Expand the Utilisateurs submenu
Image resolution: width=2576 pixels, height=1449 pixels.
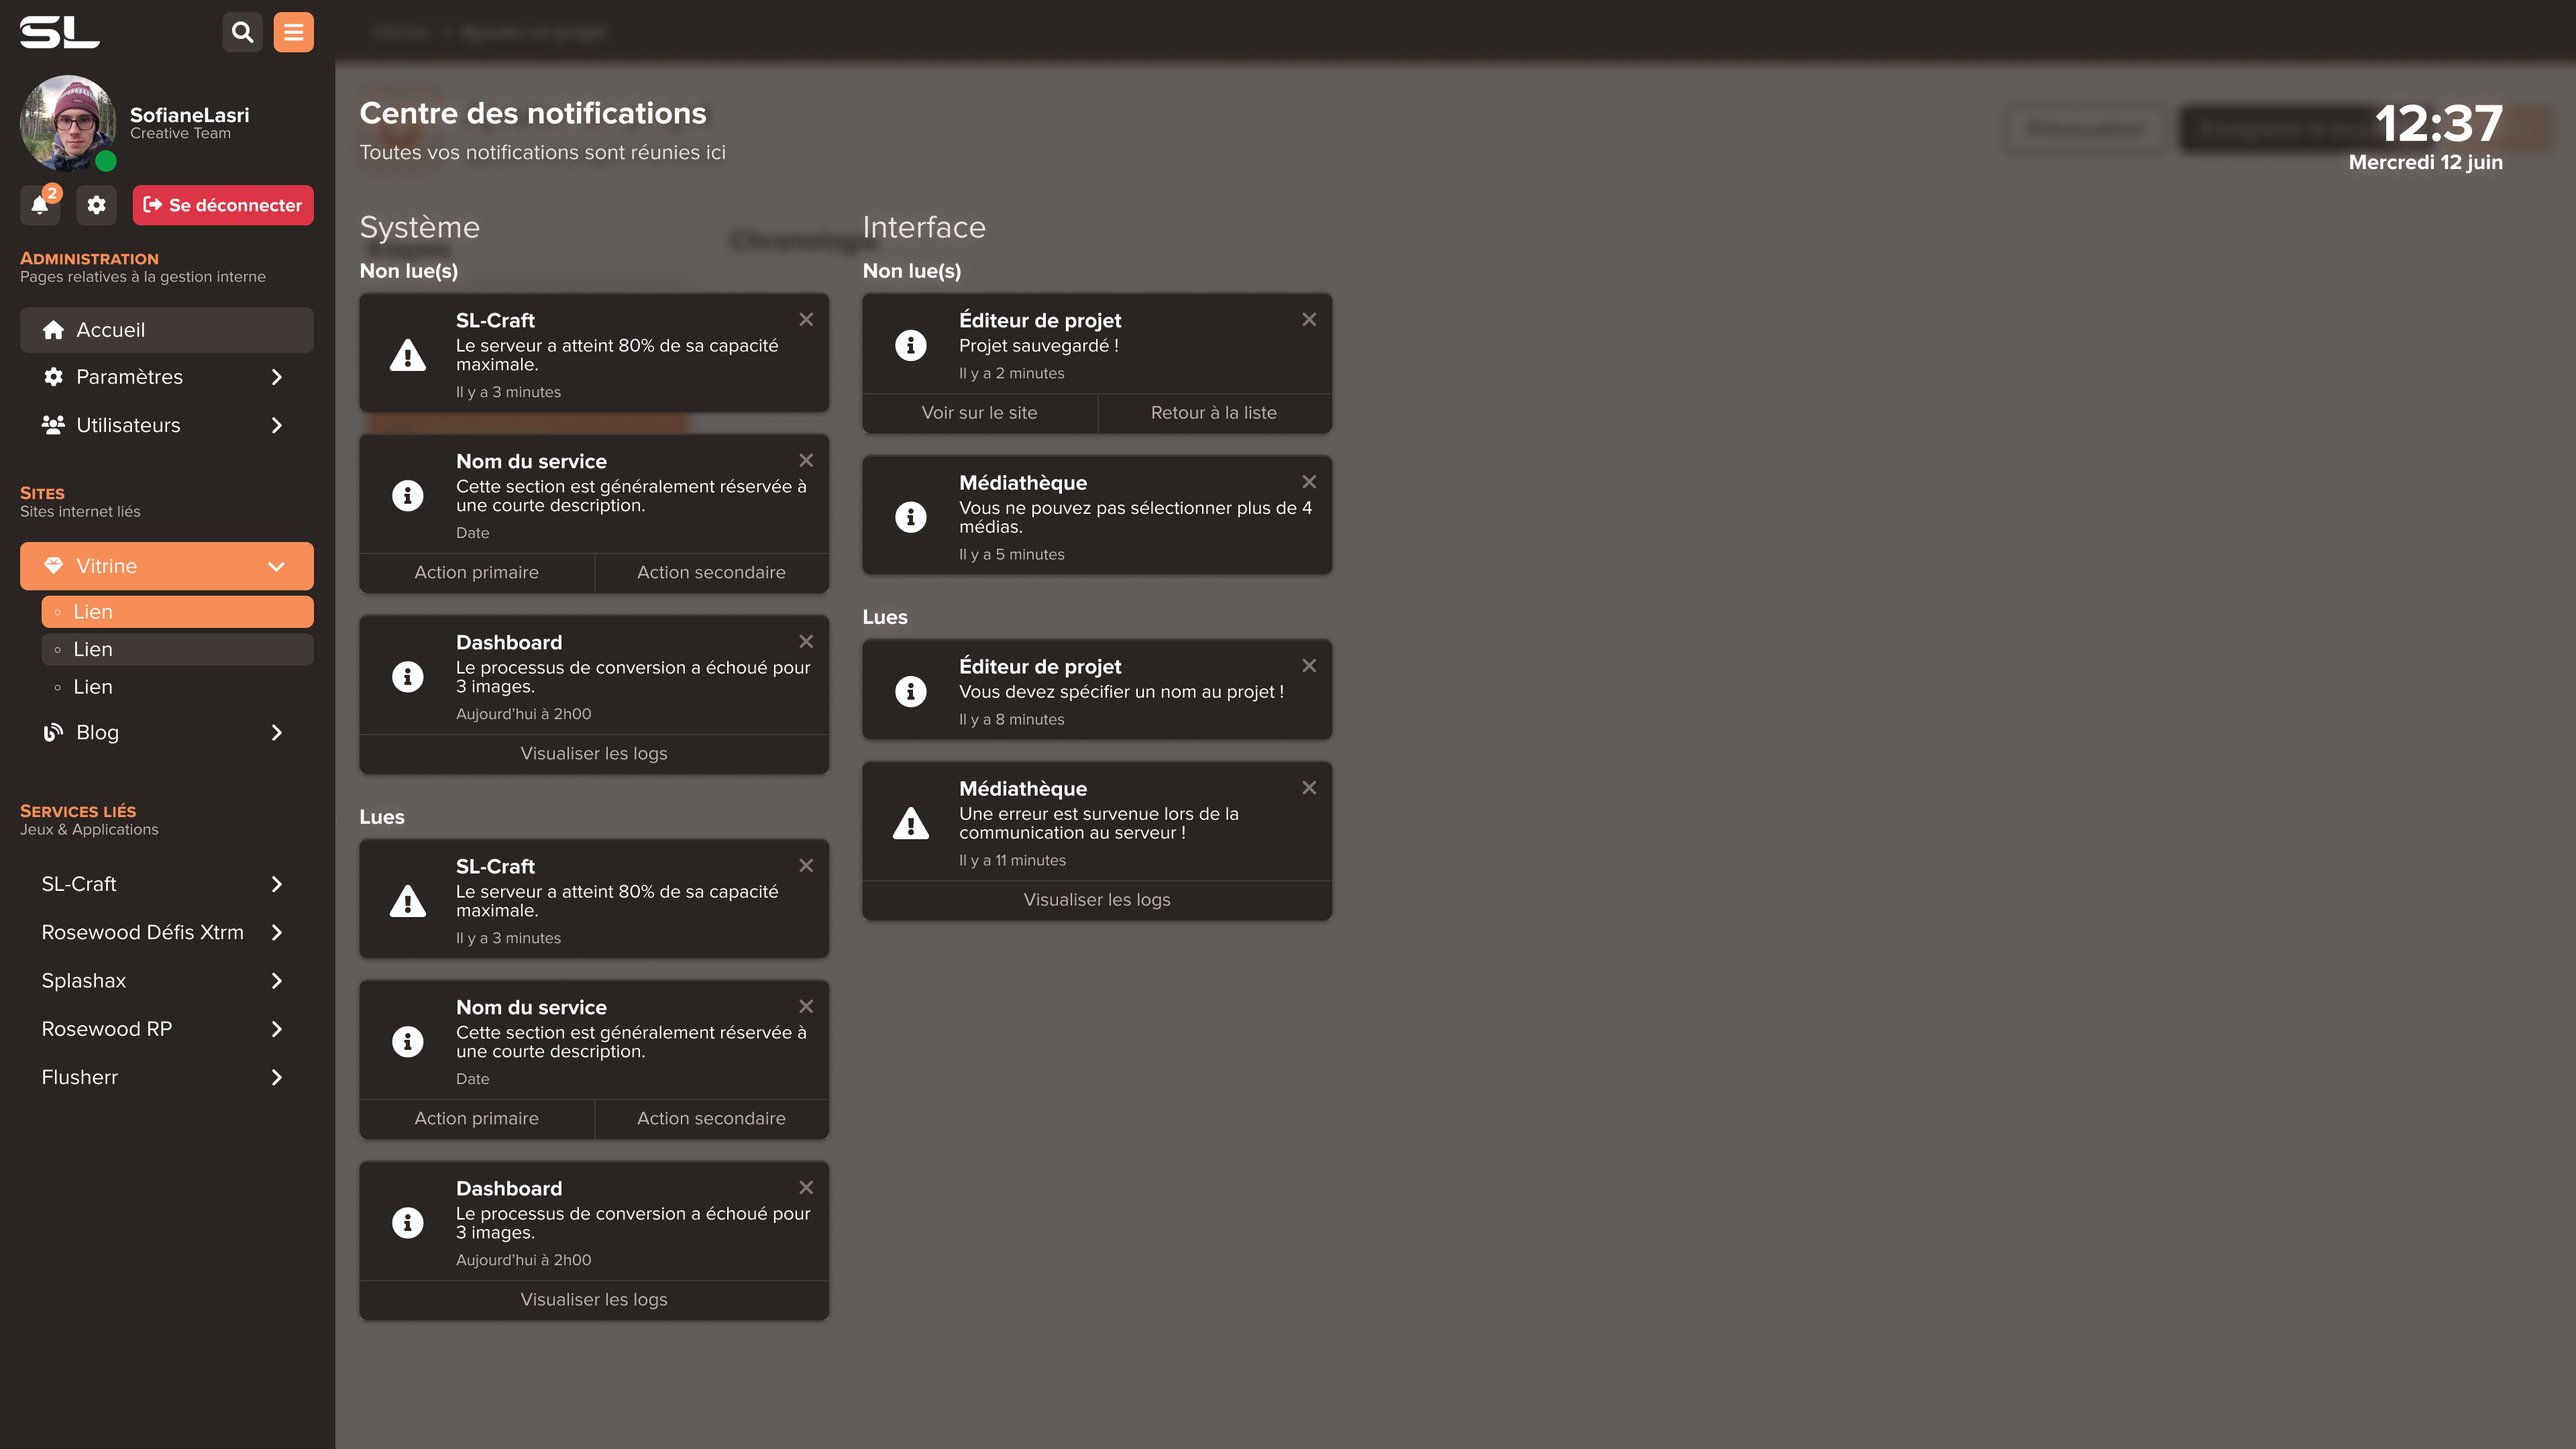tap(277, 425)
